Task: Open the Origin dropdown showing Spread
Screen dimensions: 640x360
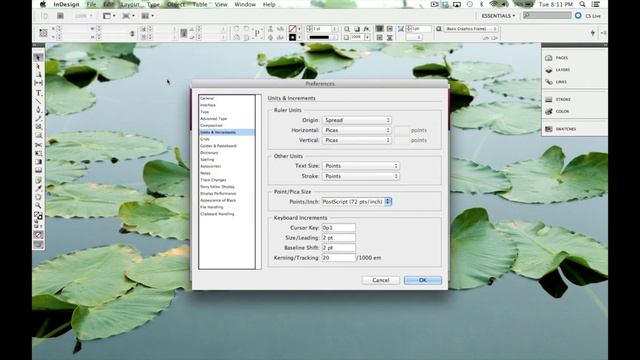Action: (x=357, y=120)
